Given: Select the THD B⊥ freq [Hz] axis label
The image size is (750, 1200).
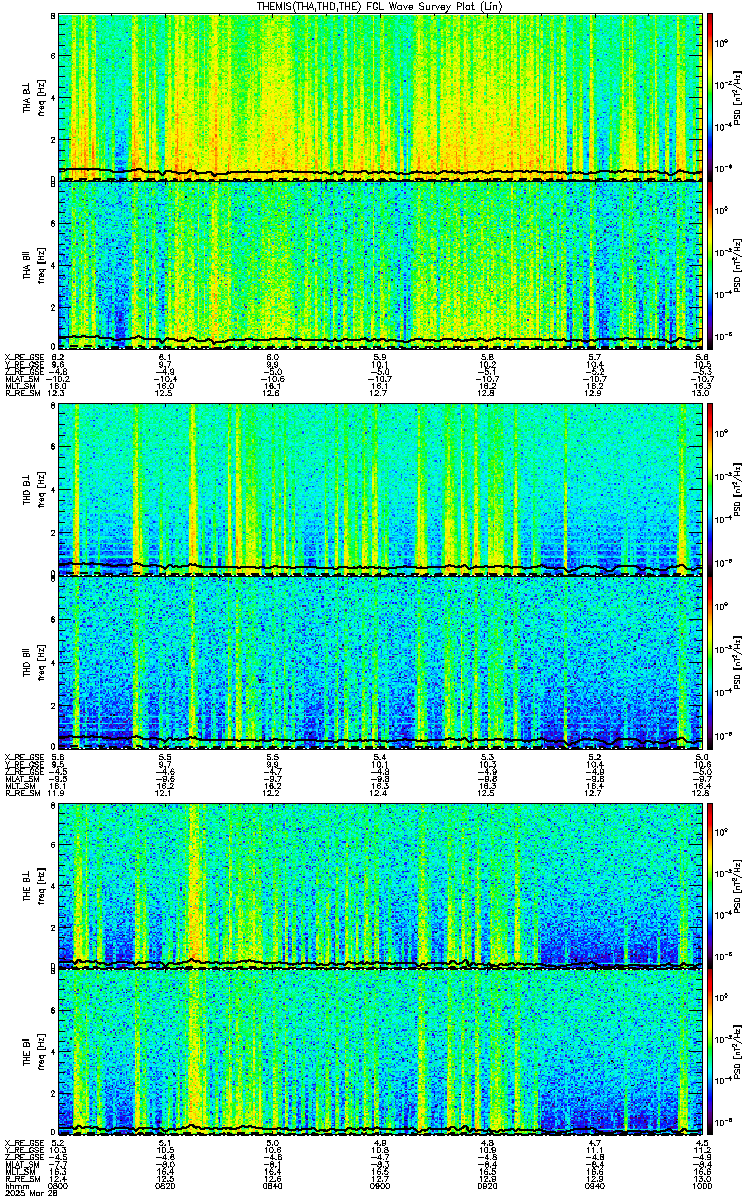Looking at the screenshot, I should [x=32, y=490].
